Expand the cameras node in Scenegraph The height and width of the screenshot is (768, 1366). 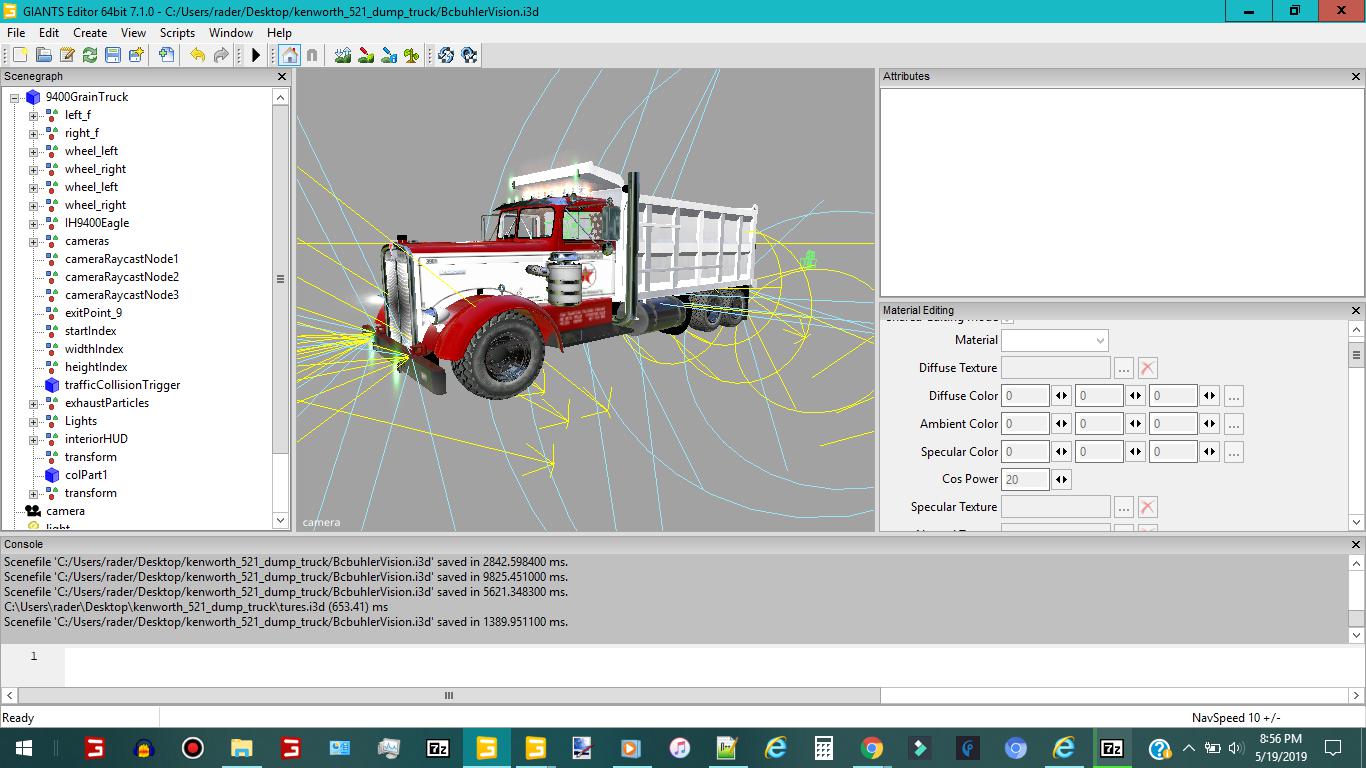pos(33,242)
